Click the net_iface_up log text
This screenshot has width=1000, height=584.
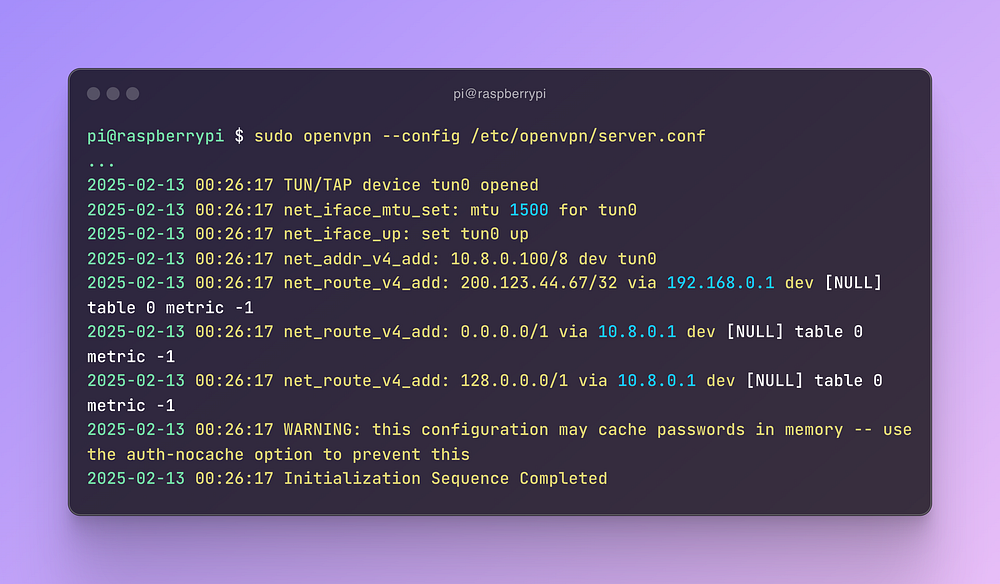click(x=342, y=234)
